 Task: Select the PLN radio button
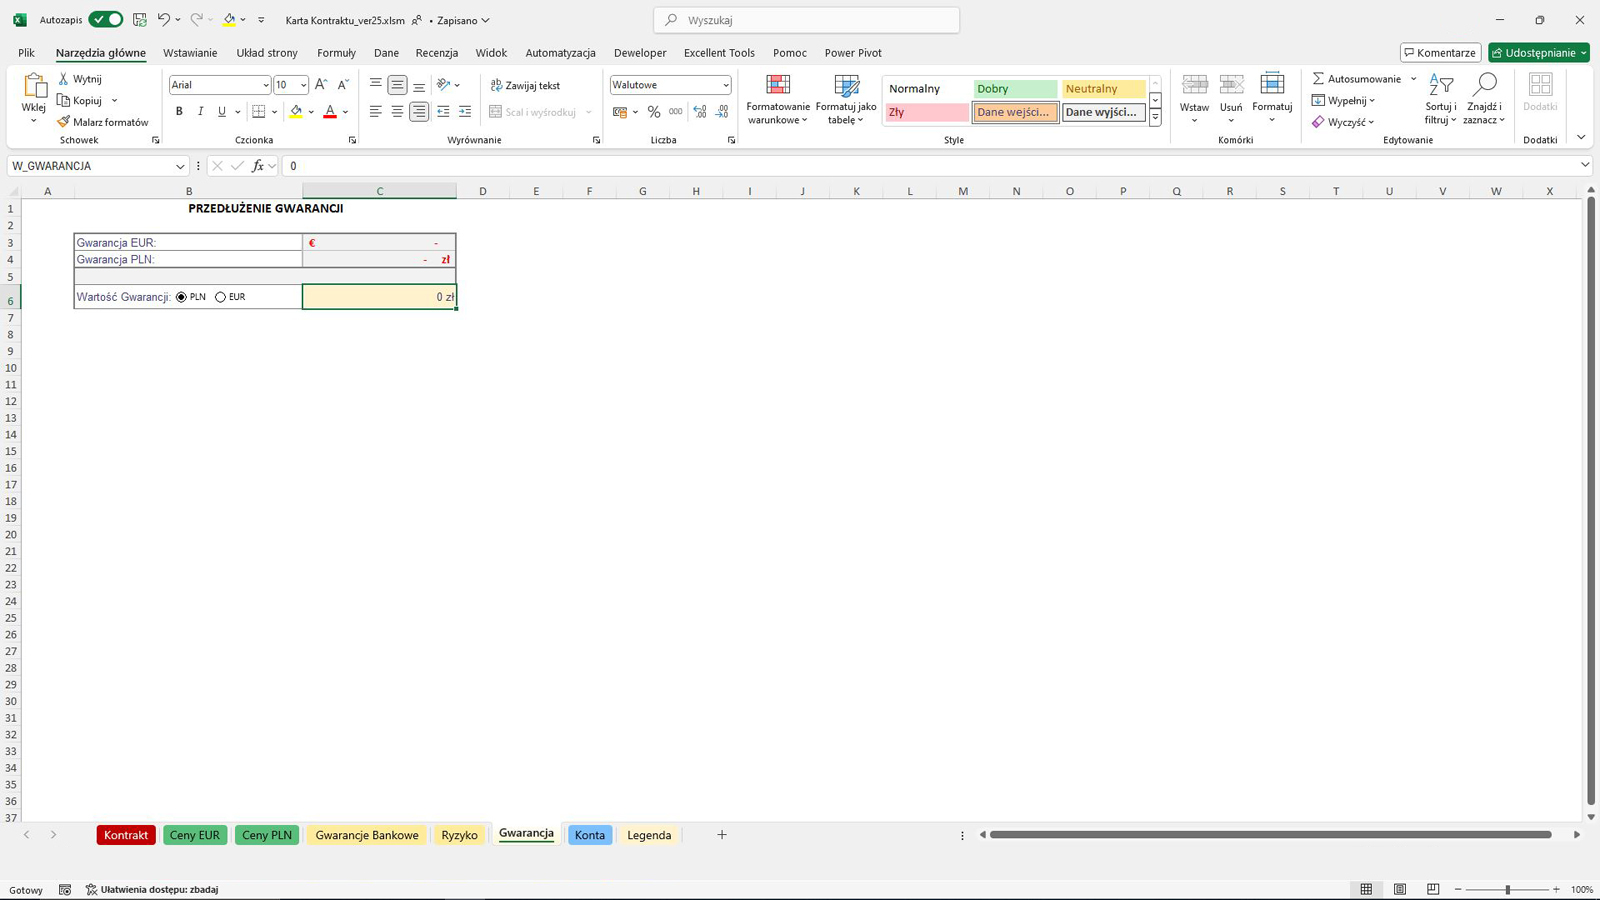[182, 297]
